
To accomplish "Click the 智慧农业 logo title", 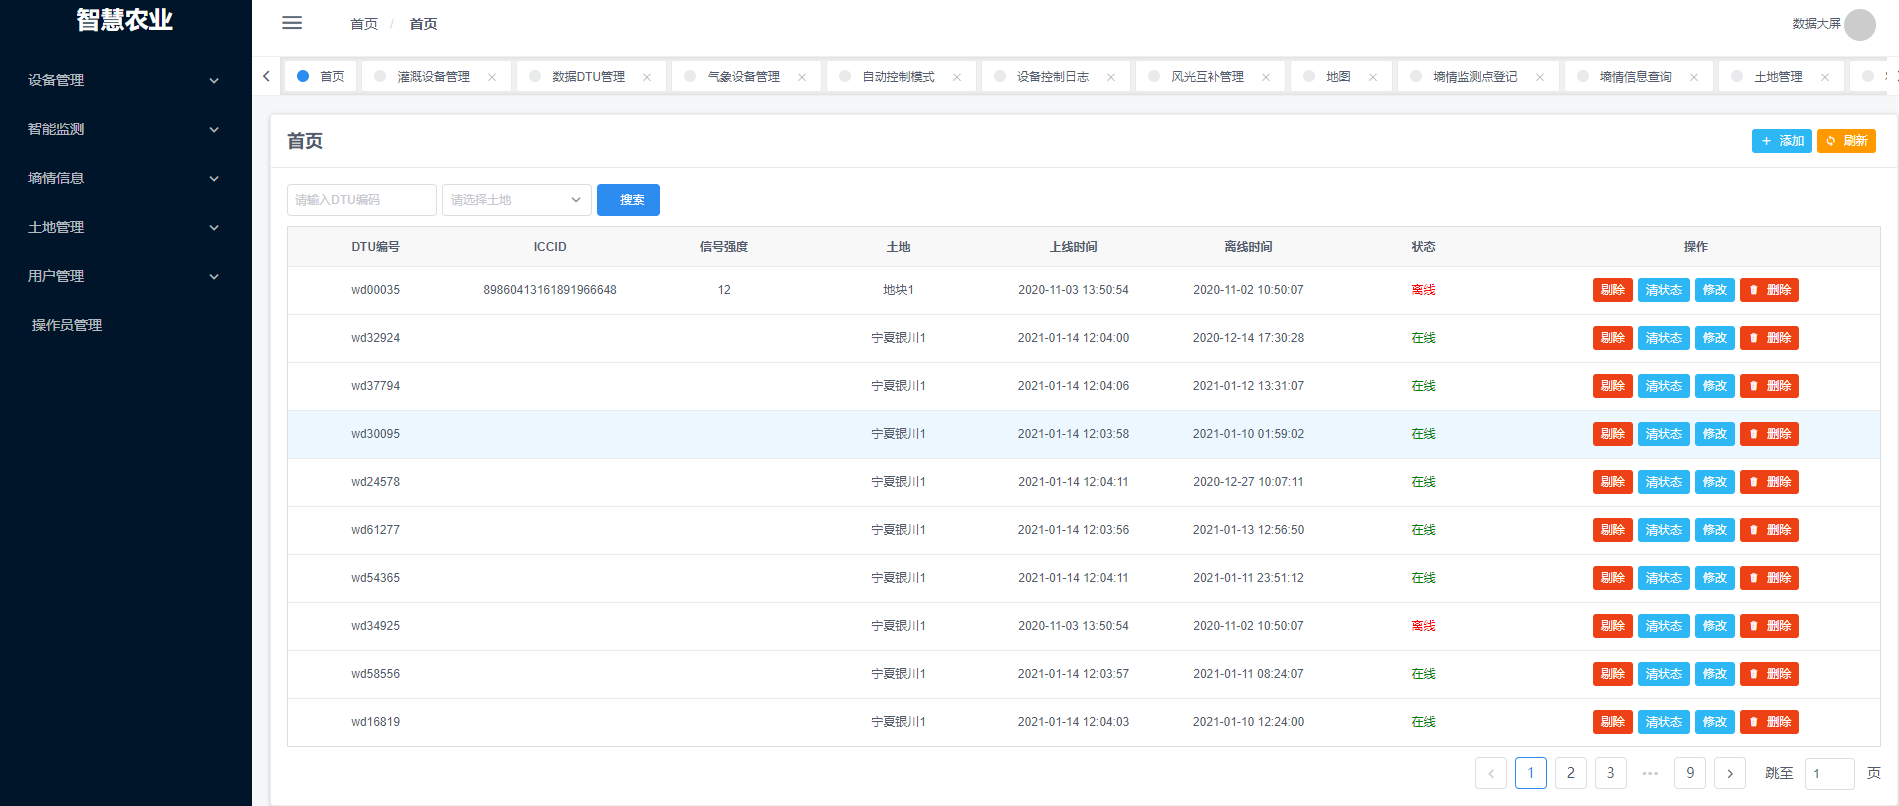I will pyautogui.click(x=125, y=20).
